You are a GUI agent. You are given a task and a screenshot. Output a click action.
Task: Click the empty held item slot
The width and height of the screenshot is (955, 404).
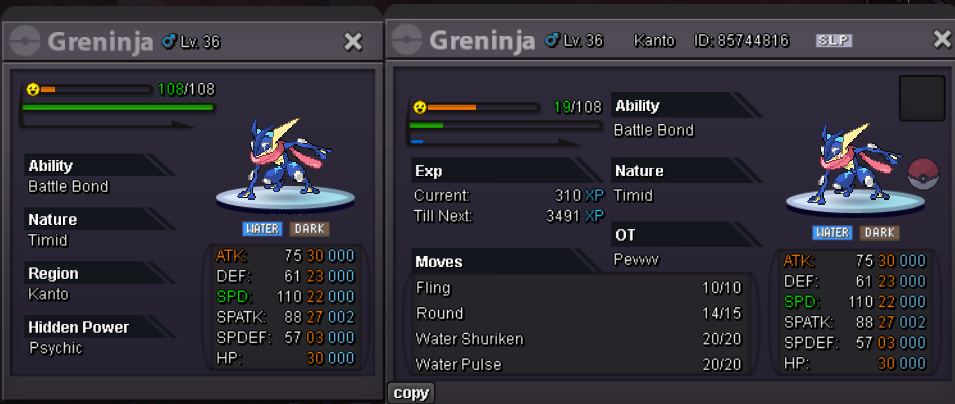pos(922,98)
